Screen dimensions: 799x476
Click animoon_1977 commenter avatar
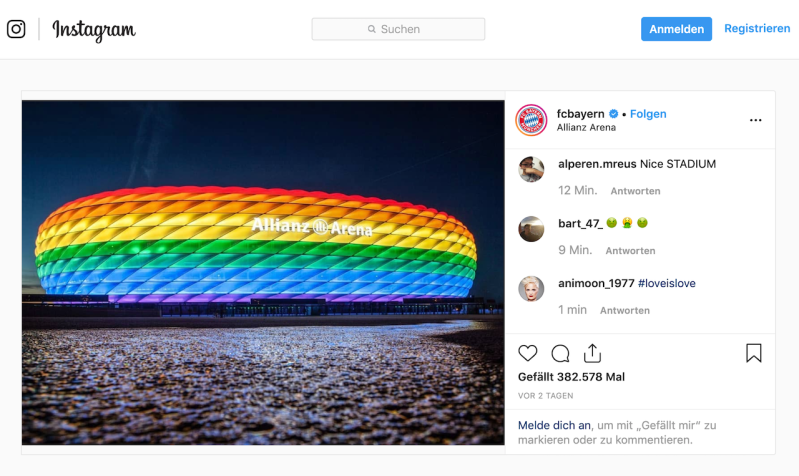tap(531, 289)
